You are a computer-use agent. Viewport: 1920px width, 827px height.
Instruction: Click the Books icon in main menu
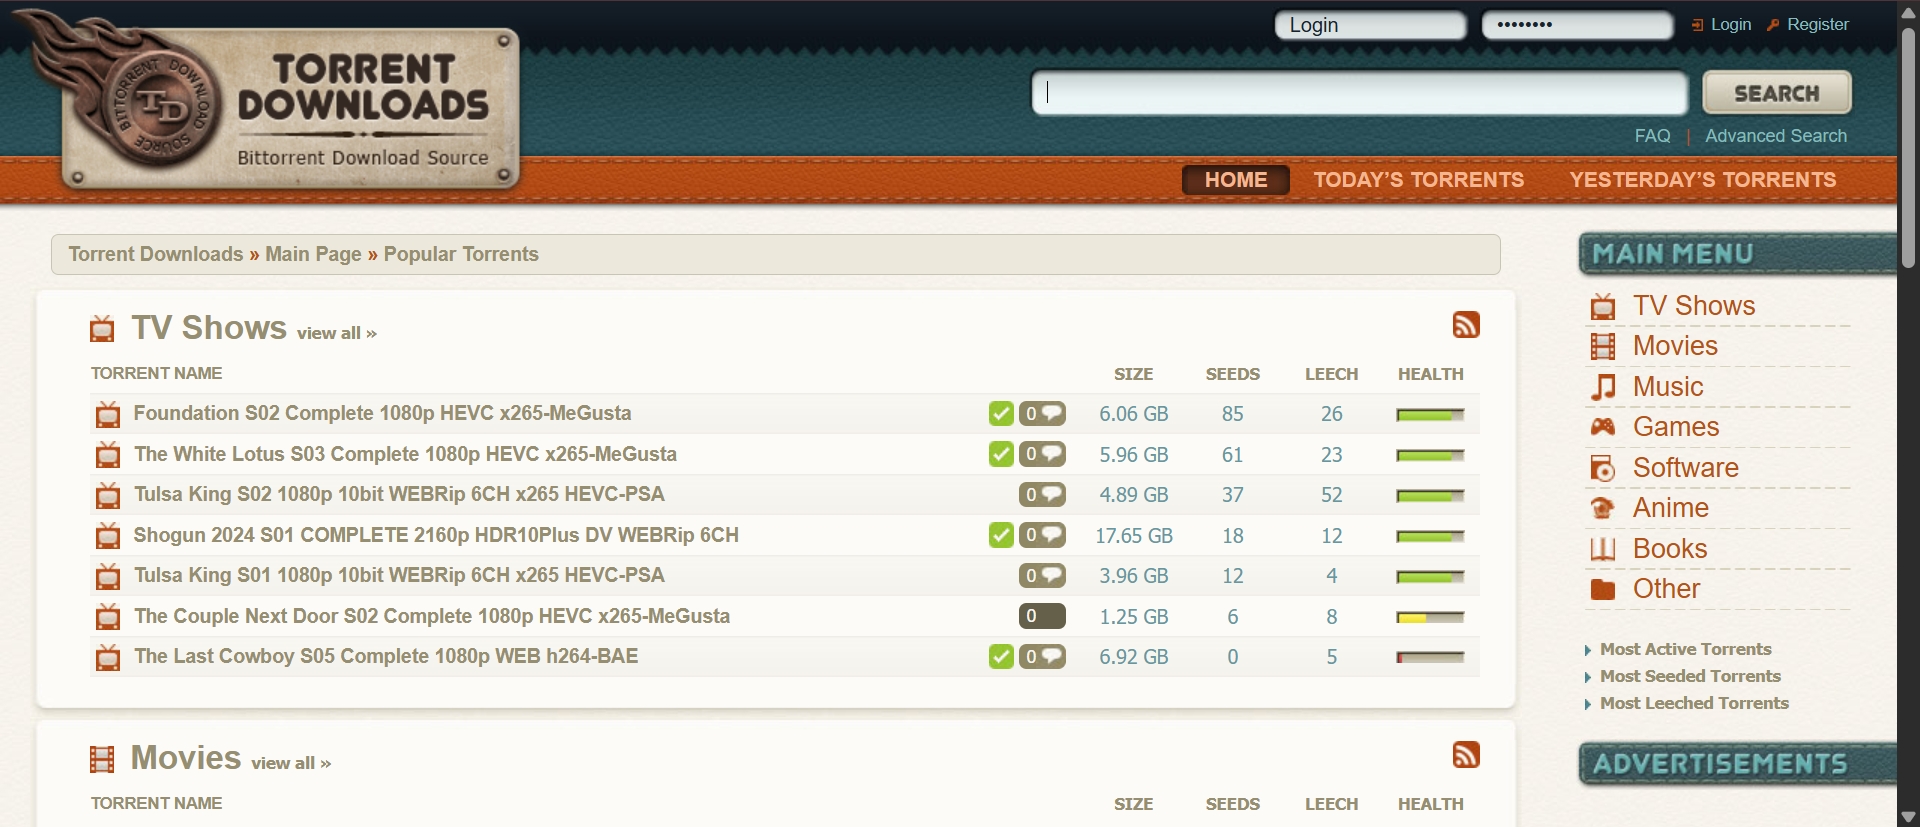(1603, 549)
